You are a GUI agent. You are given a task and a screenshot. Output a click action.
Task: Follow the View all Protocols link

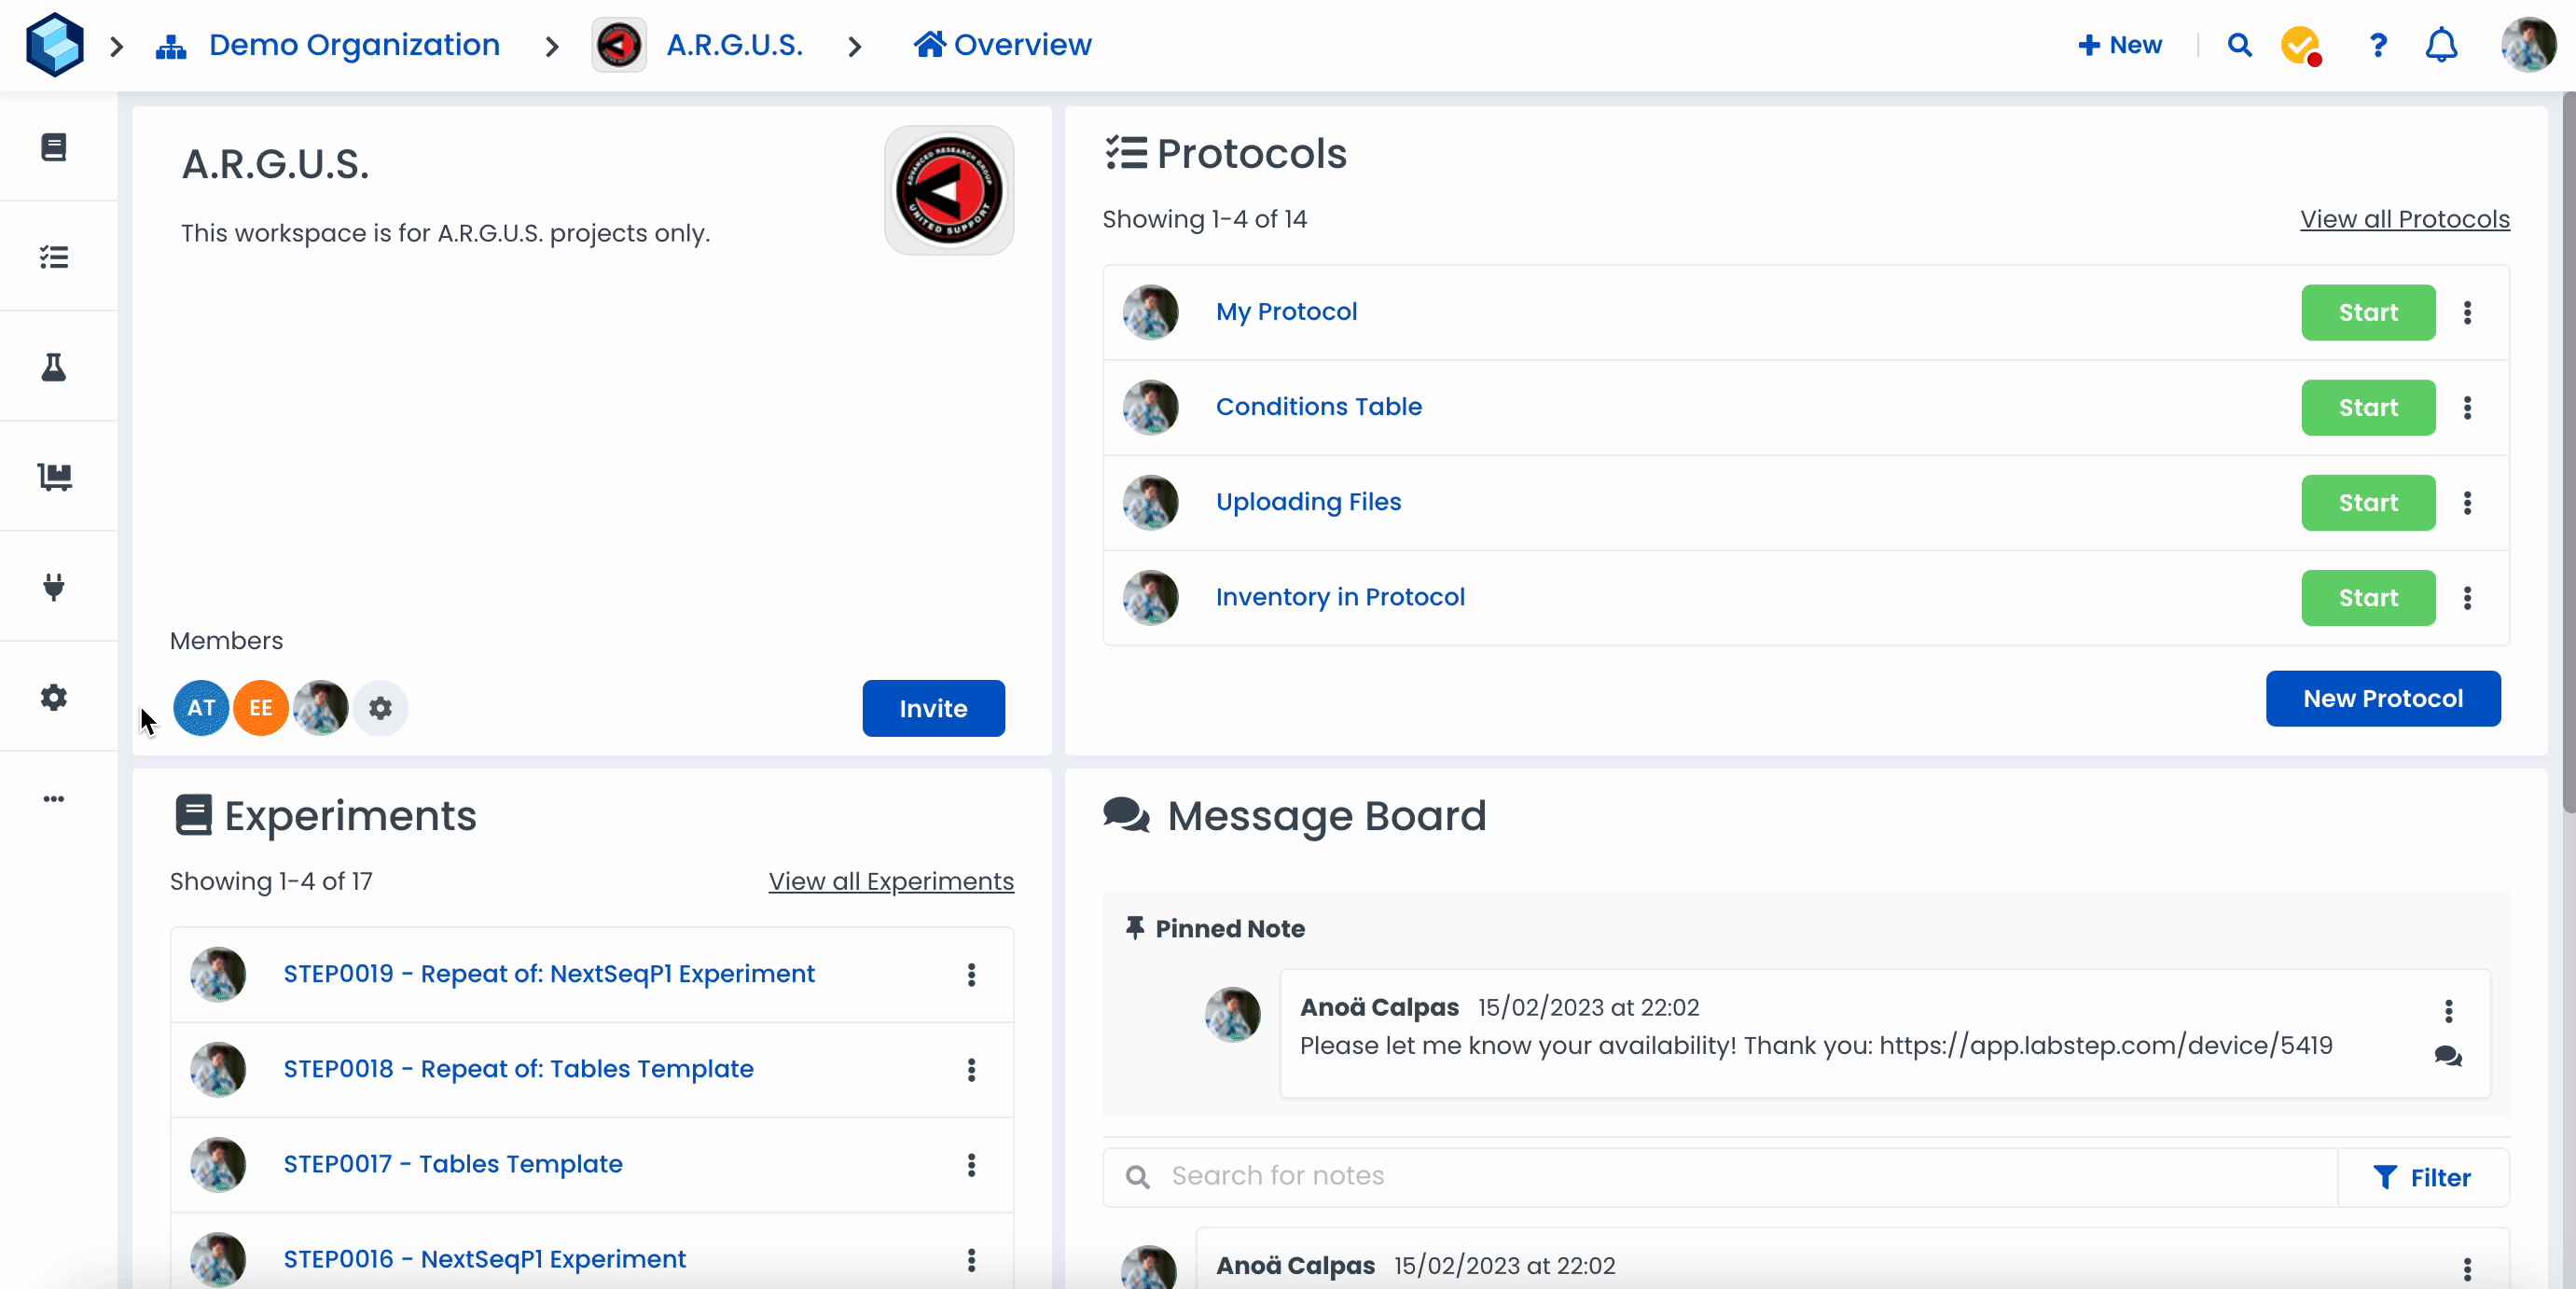(2404, 219)
